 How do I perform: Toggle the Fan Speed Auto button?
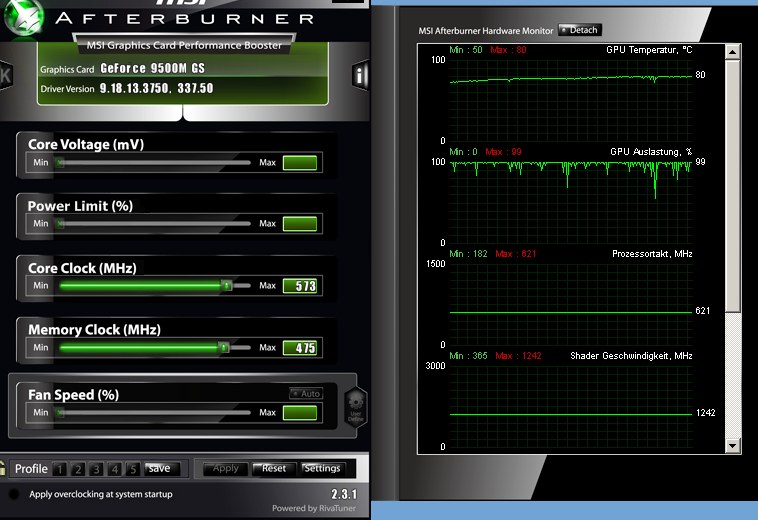pos(306,393)
